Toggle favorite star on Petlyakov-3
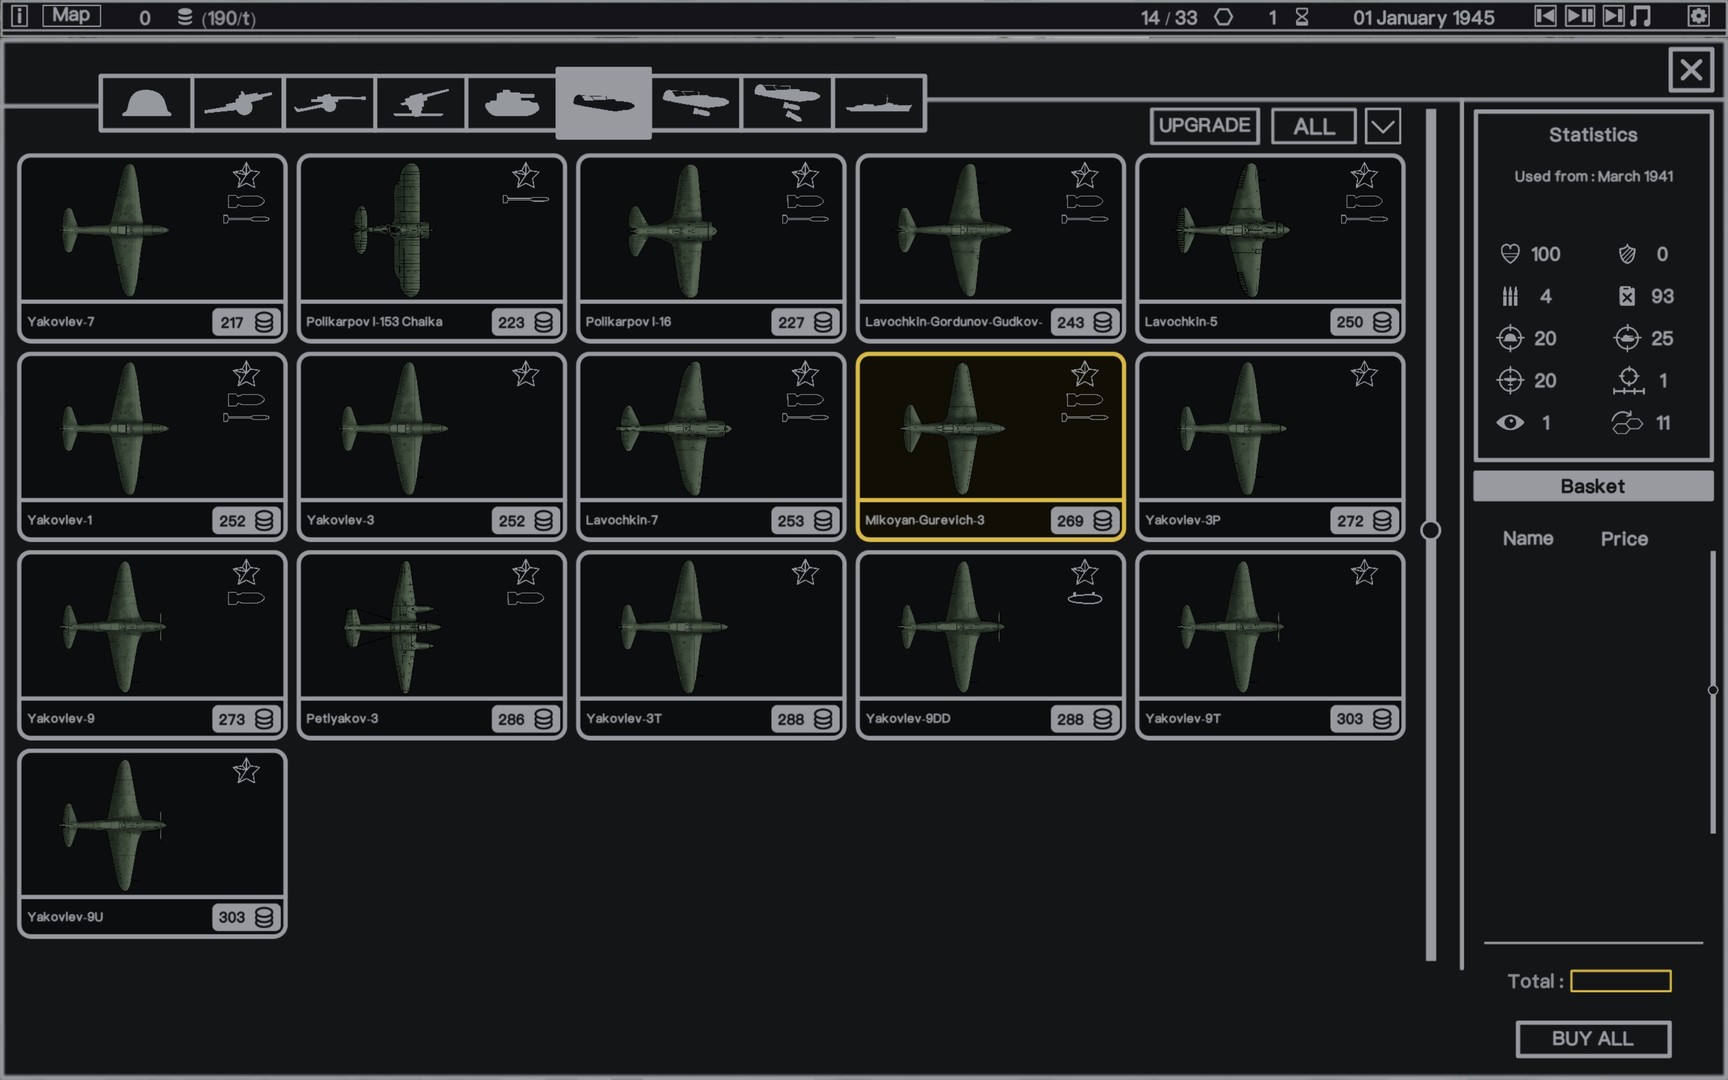 525,572
